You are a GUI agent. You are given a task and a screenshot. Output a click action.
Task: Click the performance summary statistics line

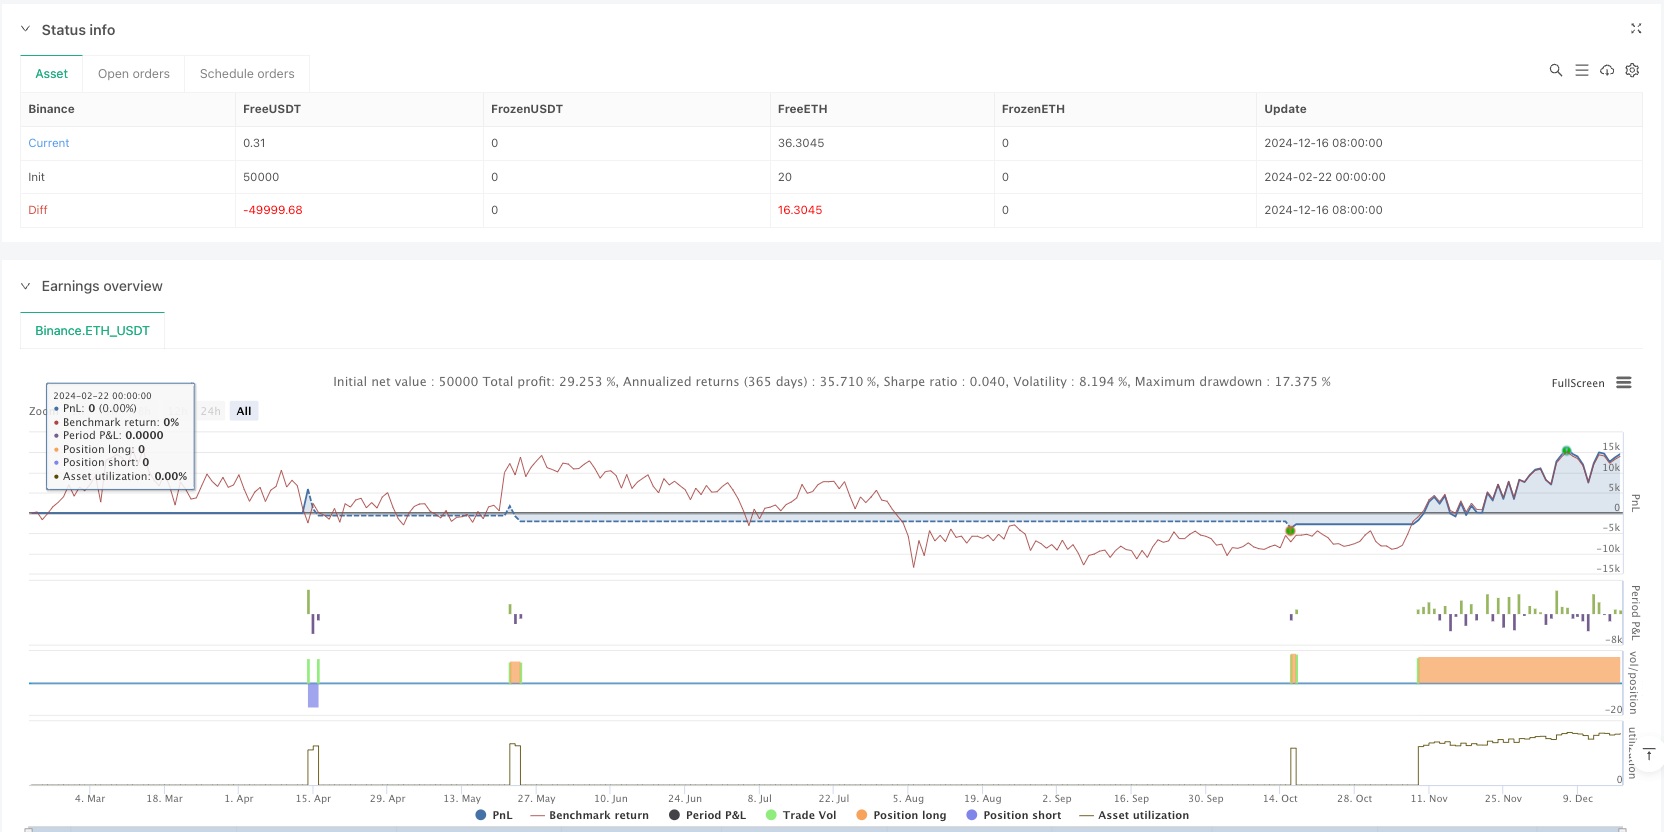[x=832, y=382]
